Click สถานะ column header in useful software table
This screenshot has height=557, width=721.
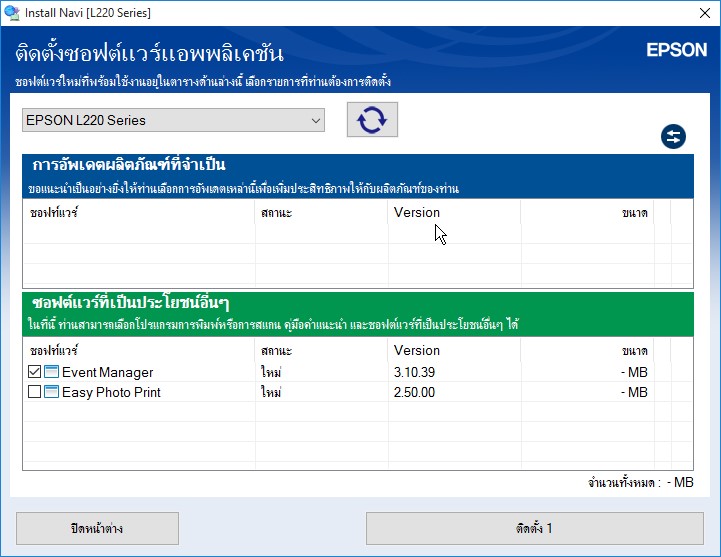[x=276, y=351]
